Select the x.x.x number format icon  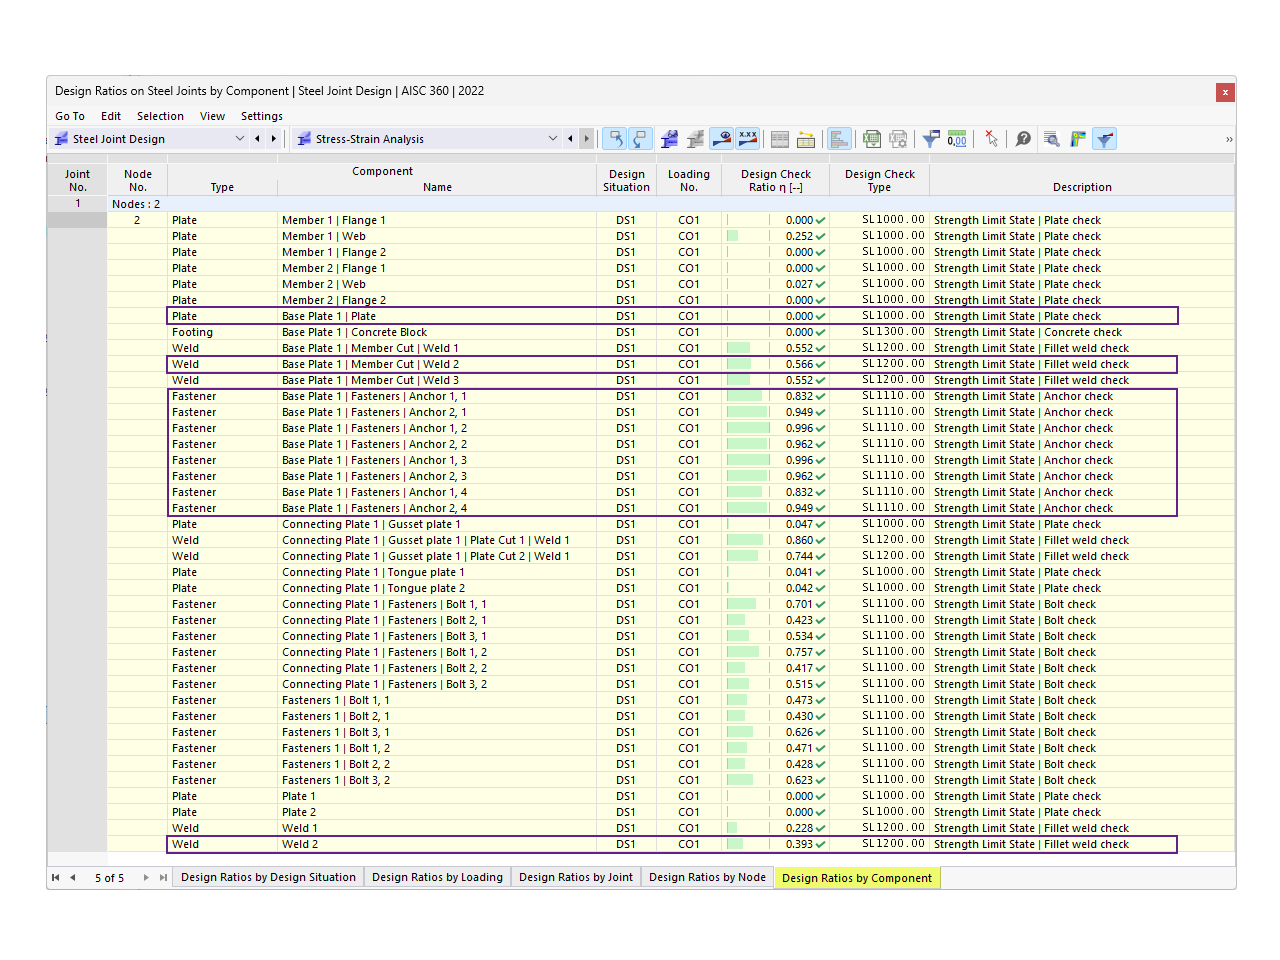747,139
